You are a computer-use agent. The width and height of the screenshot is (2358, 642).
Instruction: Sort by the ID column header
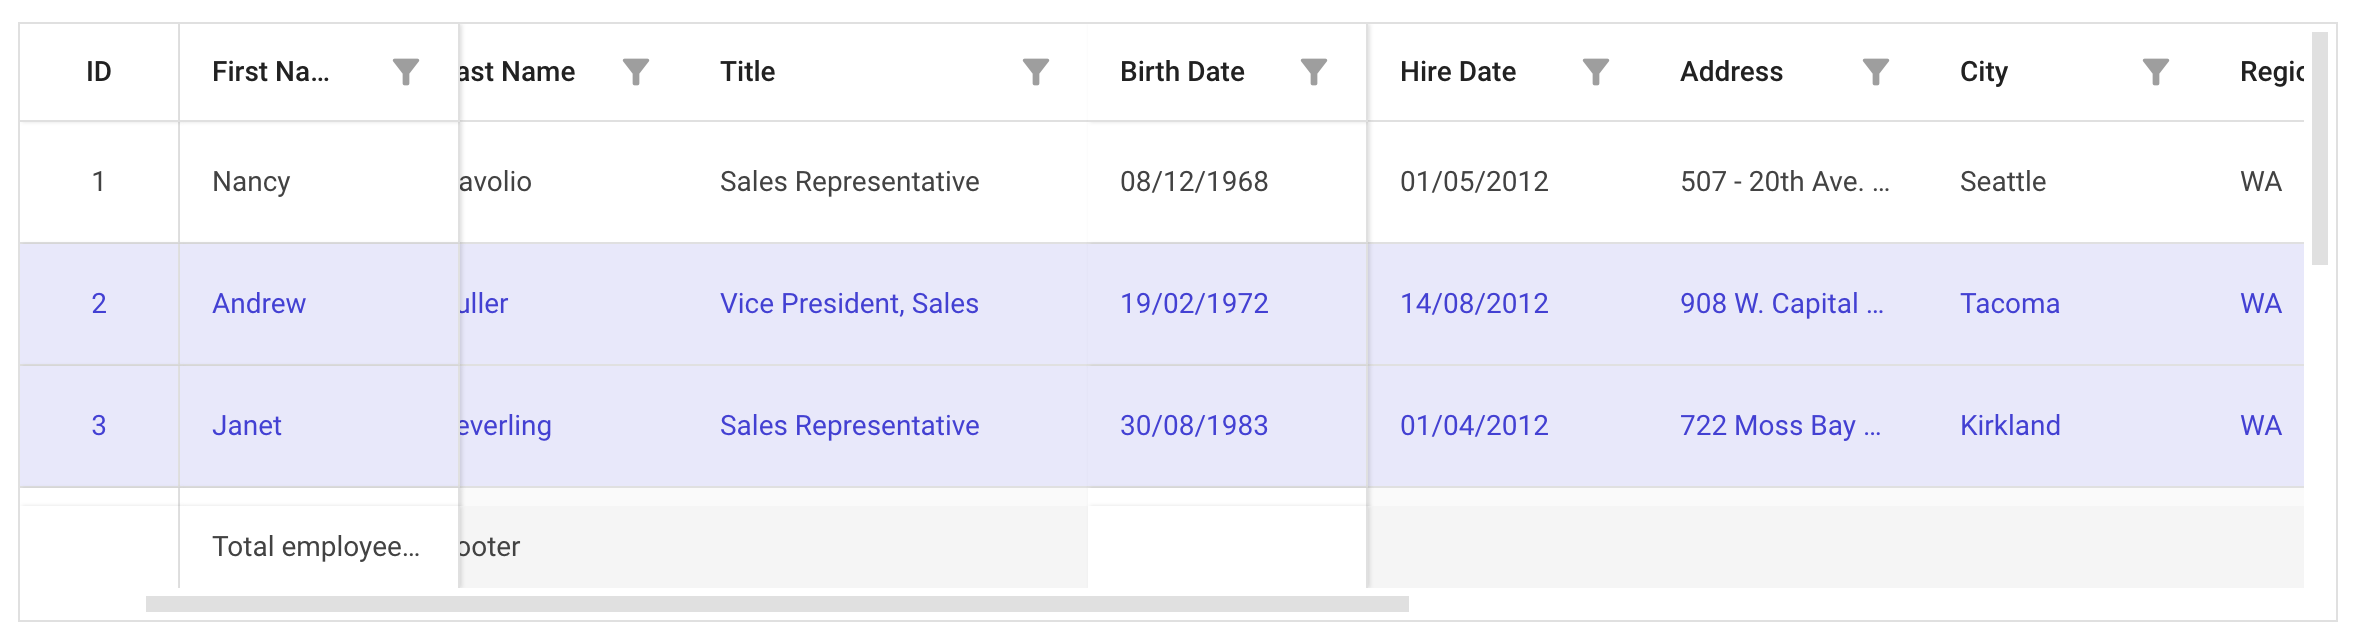pos(98,72)
